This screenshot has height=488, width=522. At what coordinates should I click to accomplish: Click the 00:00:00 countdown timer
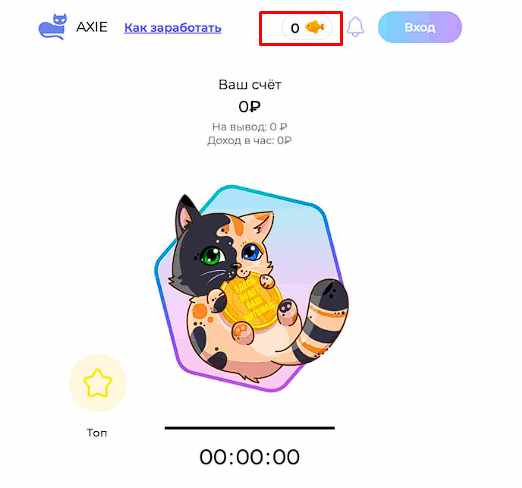[x=250, y=457]
